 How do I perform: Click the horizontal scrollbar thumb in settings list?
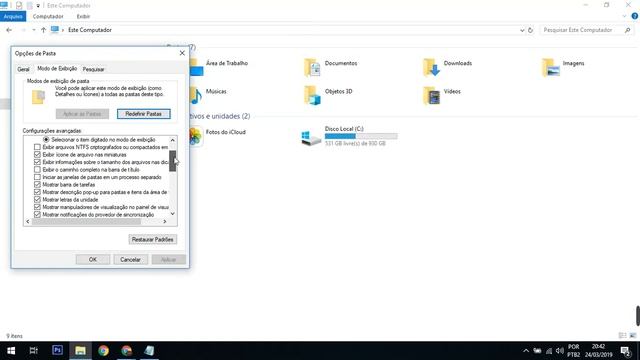click(x=87, y=222)
